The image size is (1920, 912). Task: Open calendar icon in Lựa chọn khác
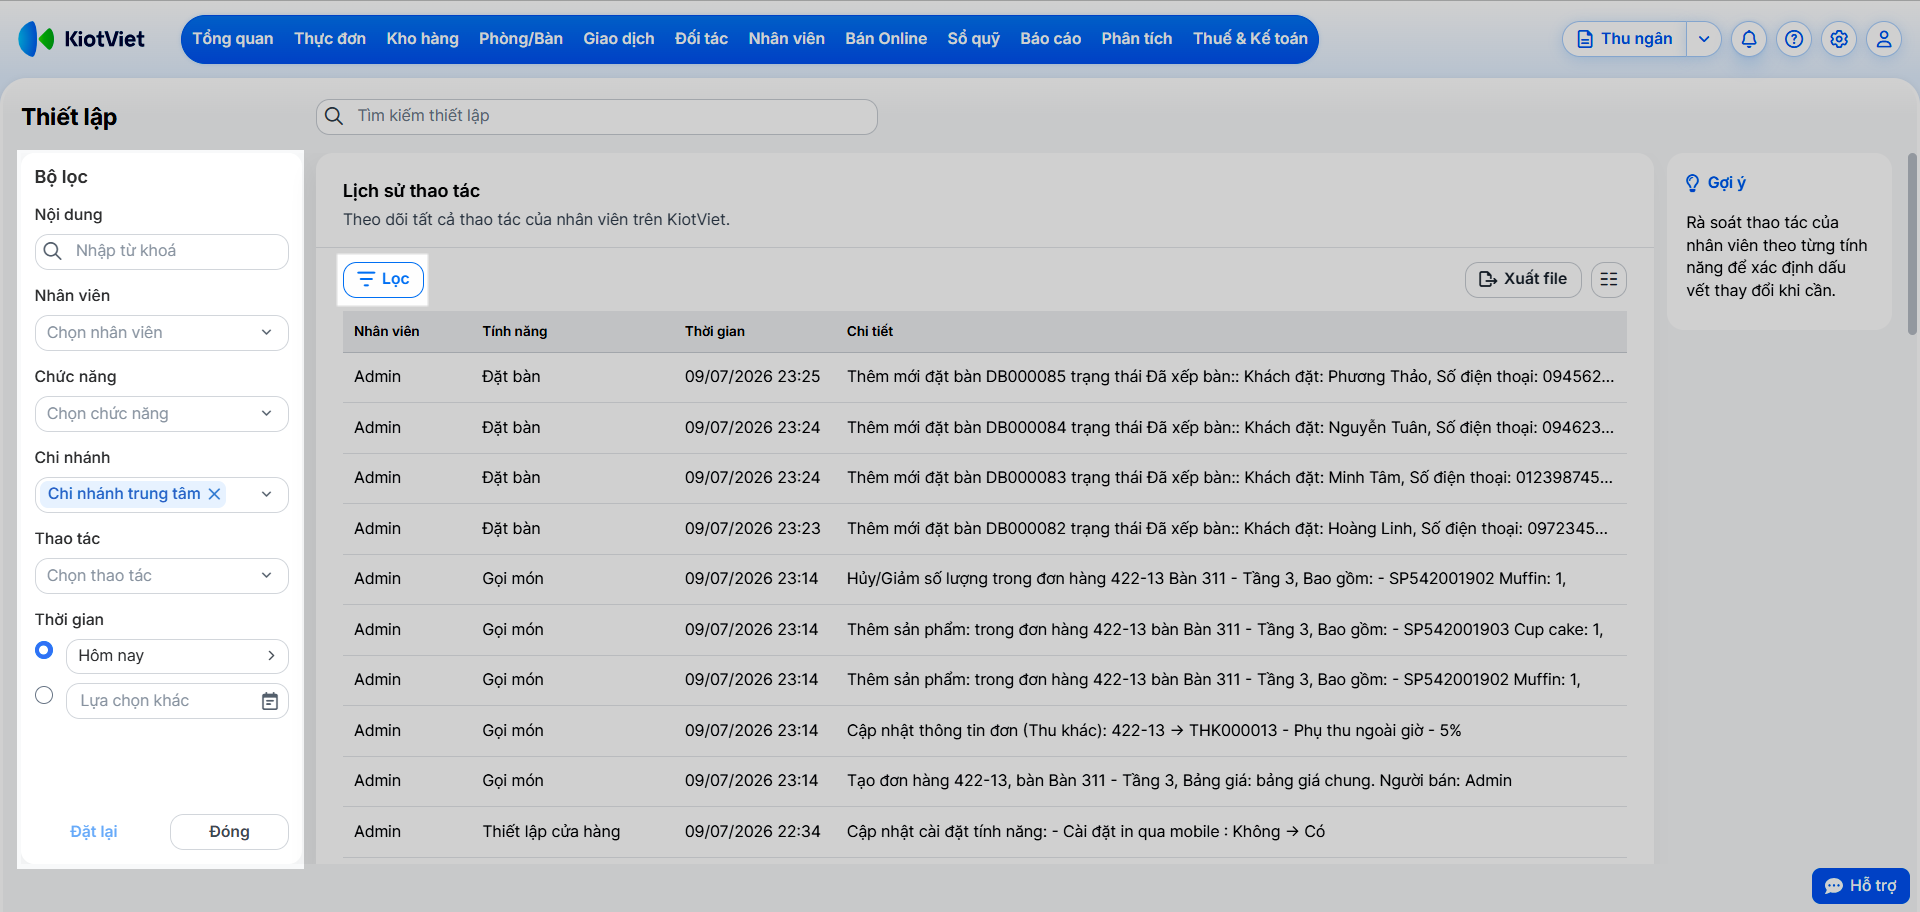(270, 701)
